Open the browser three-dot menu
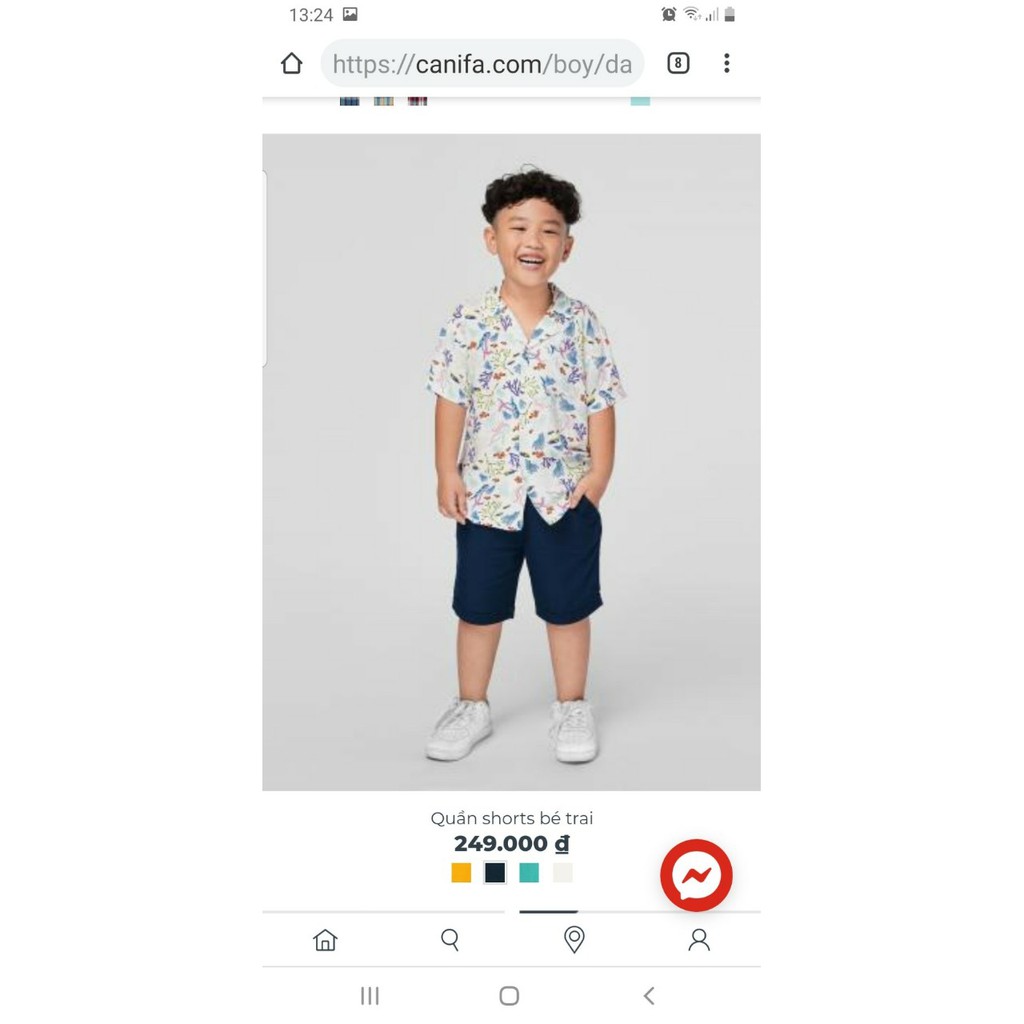 pos(726,63)
